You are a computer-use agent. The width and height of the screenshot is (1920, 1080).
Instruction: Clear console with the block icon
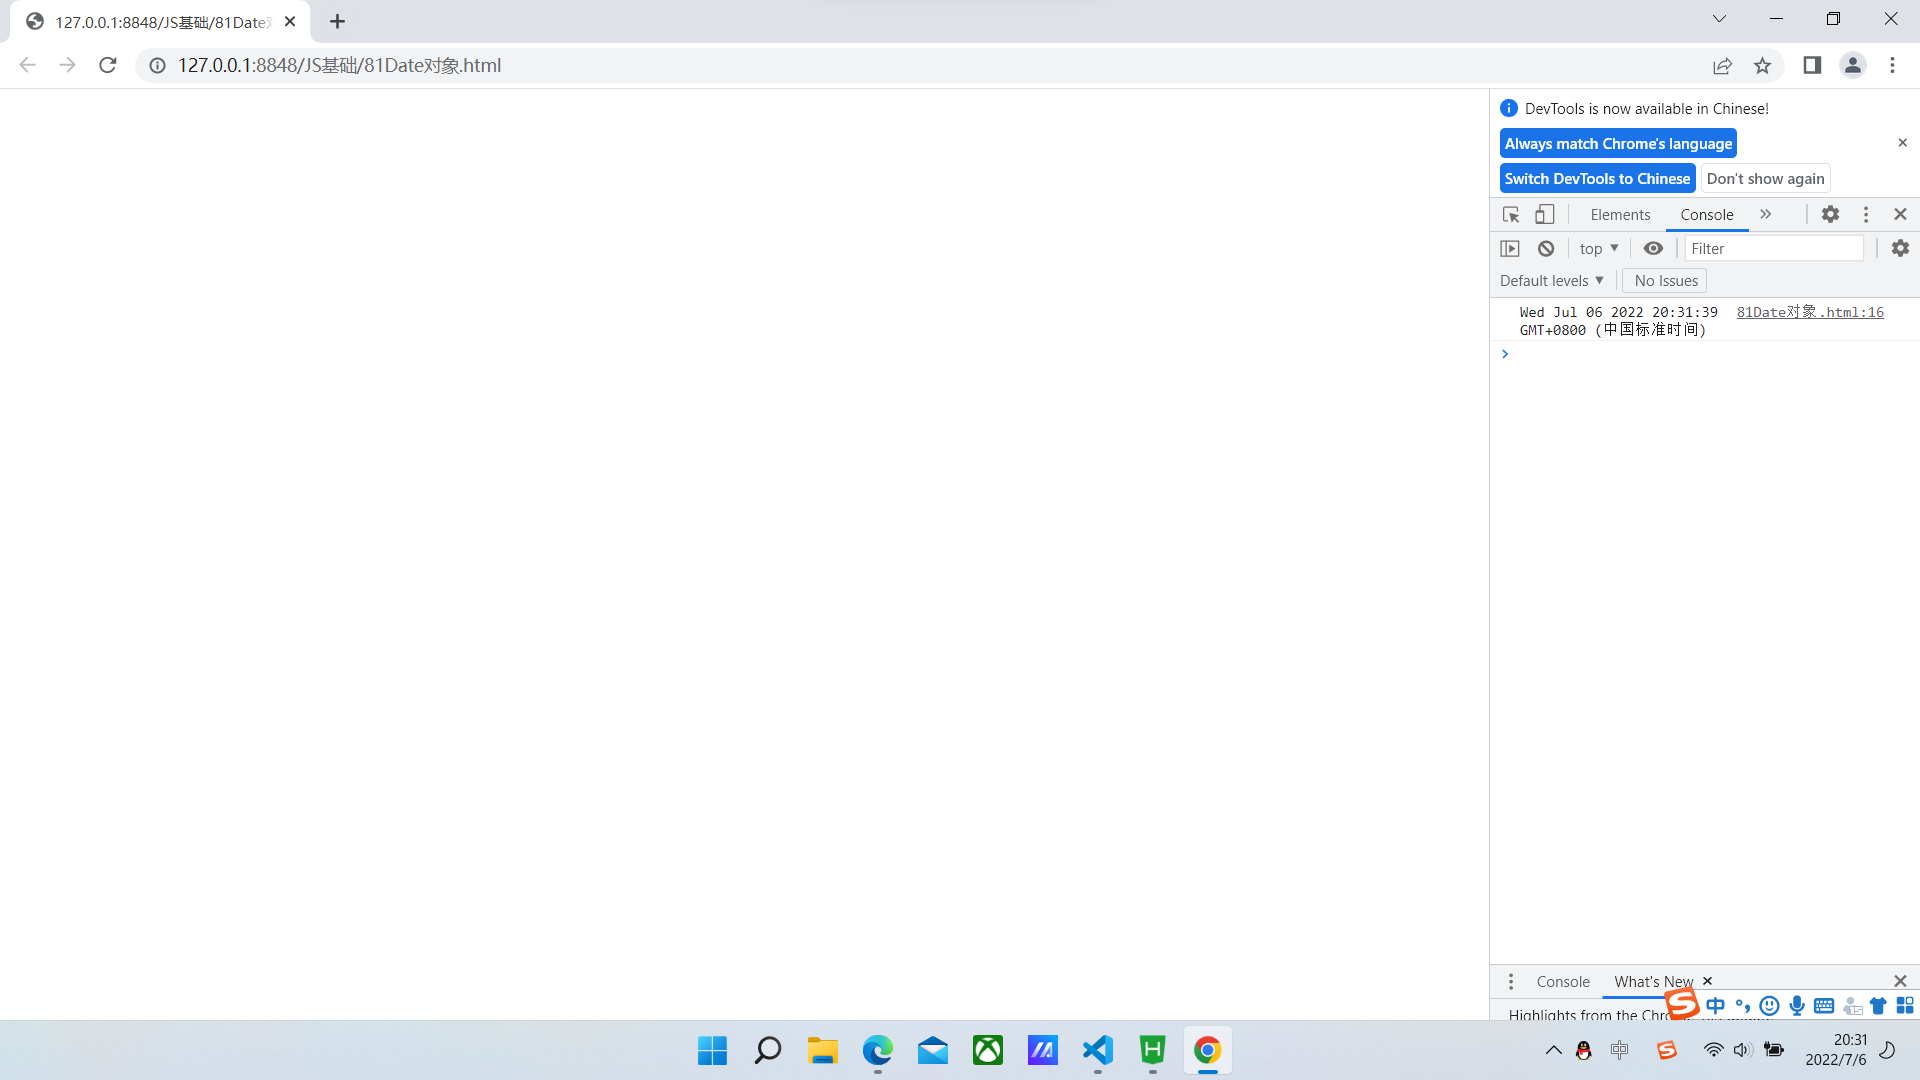1546,249
